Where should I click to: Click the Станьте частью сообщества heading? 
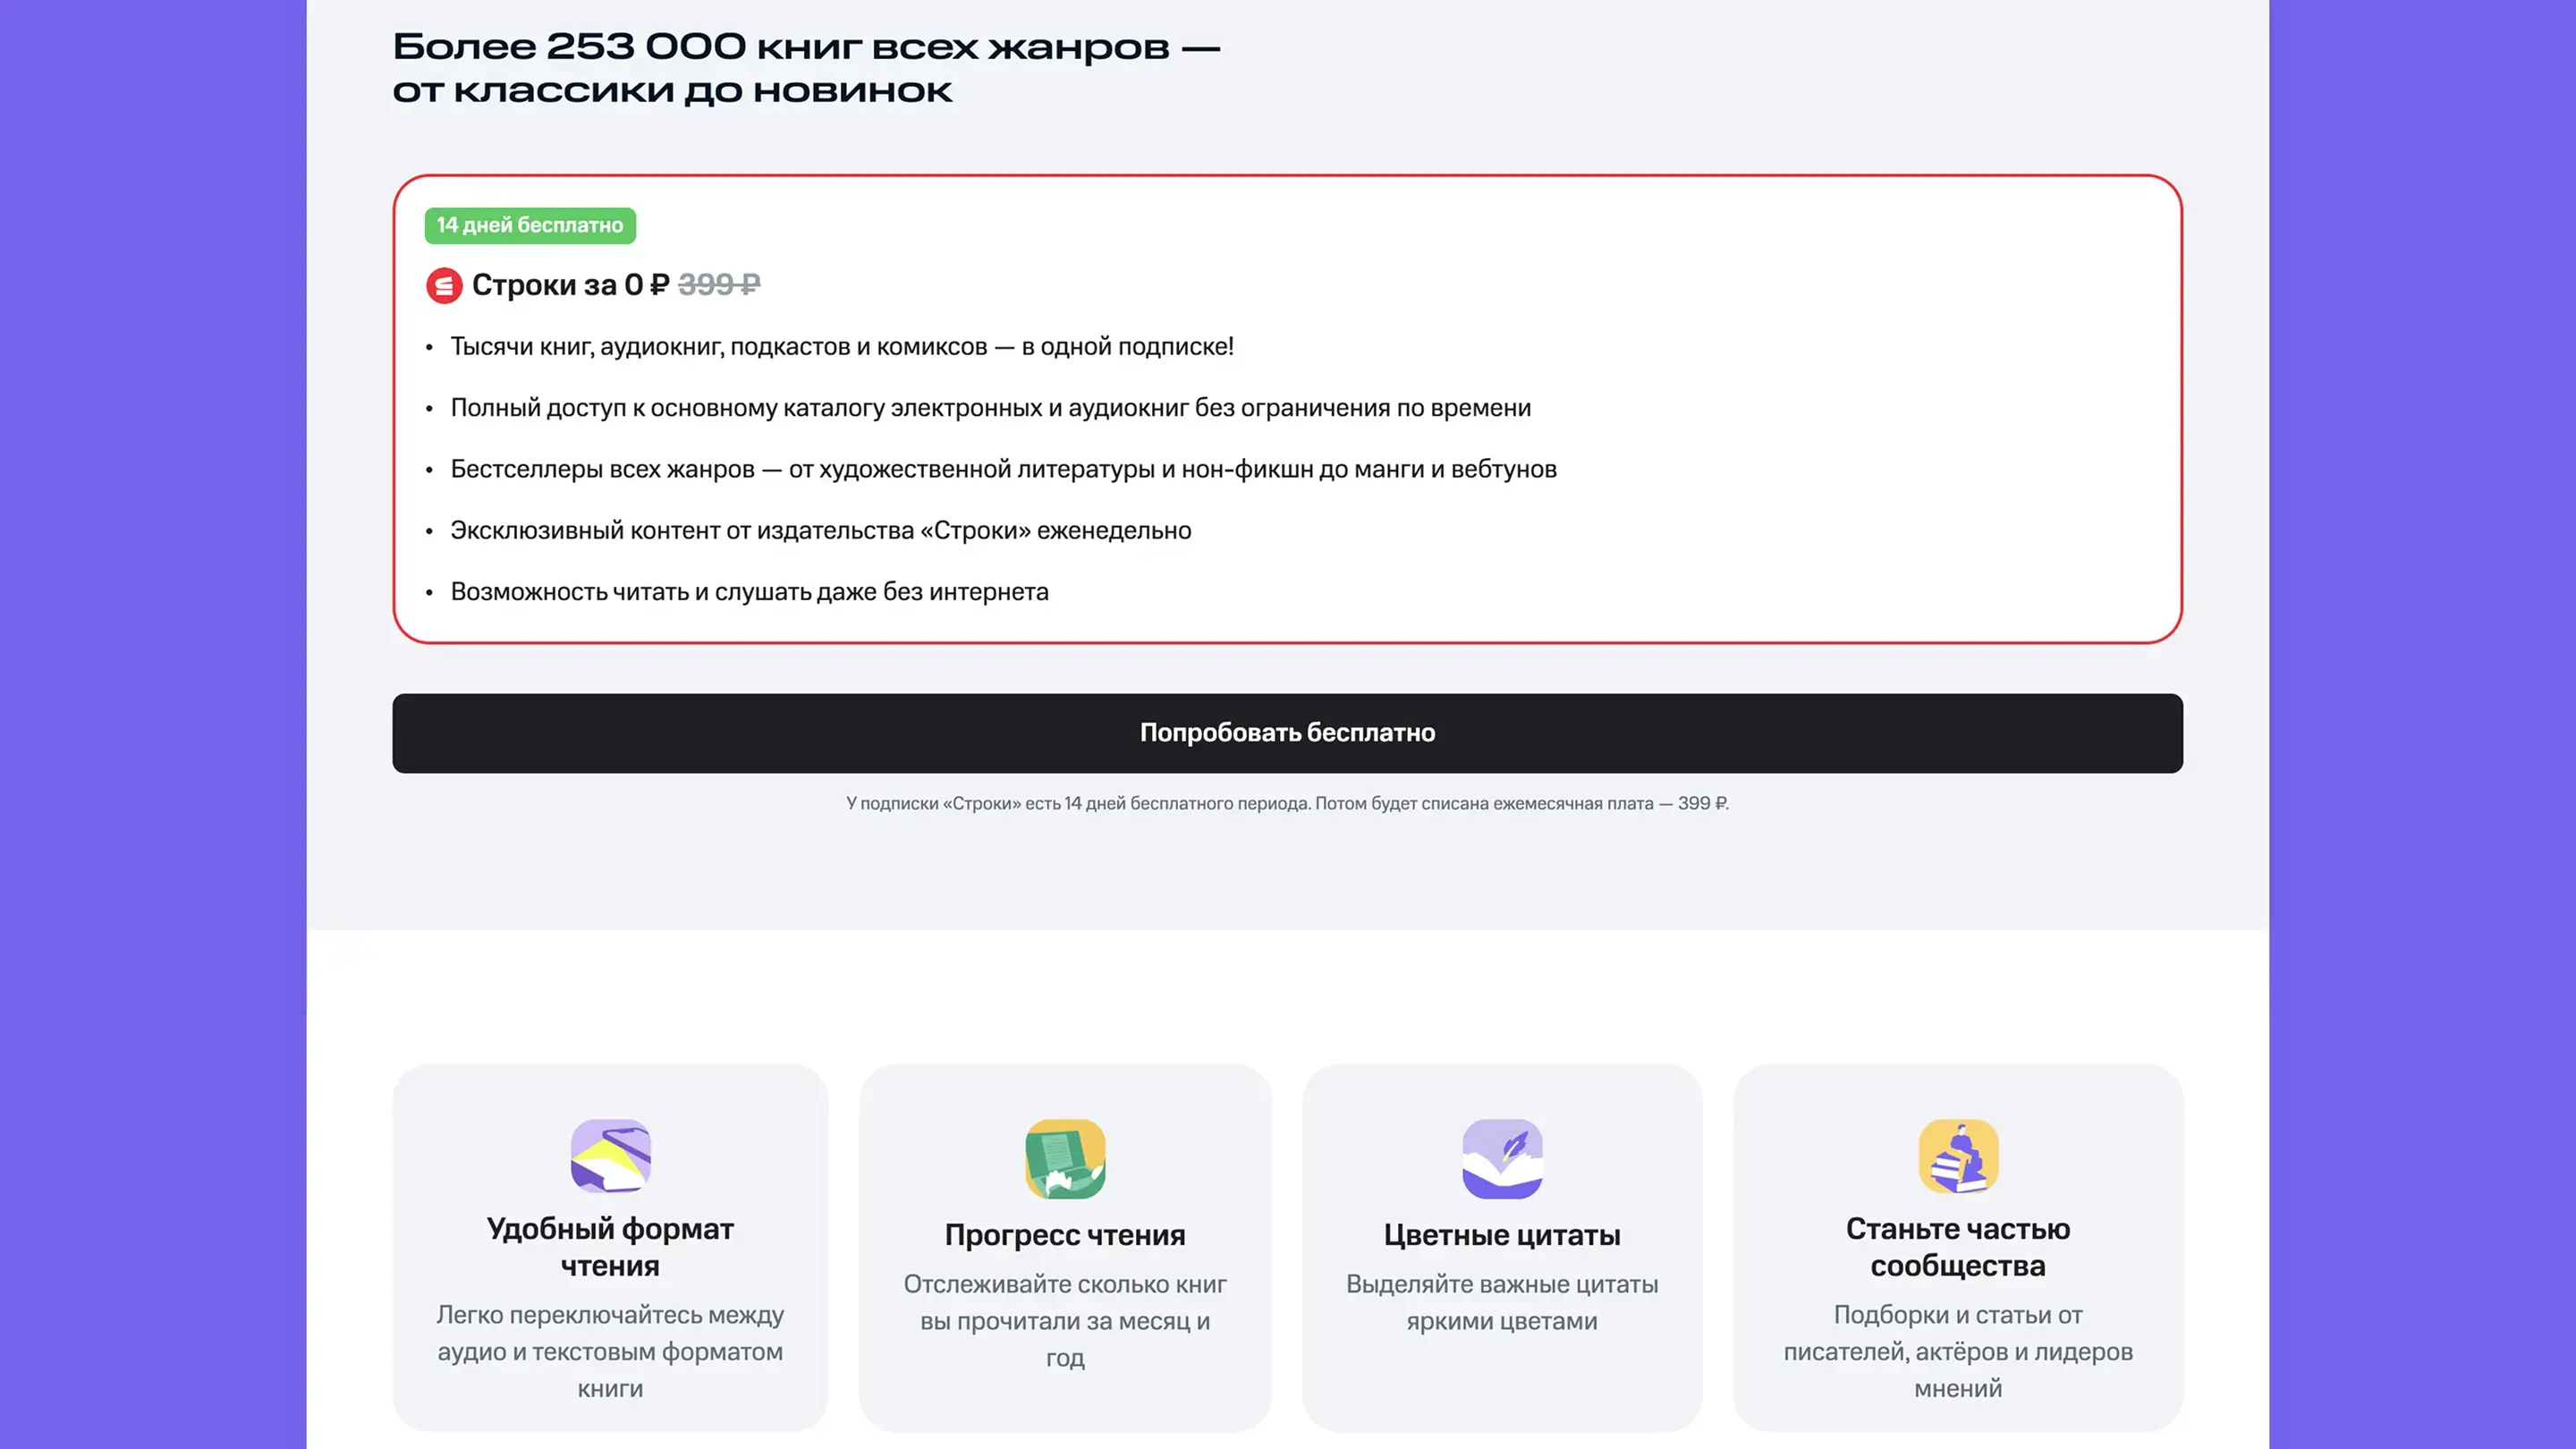click(1958, 1247)
